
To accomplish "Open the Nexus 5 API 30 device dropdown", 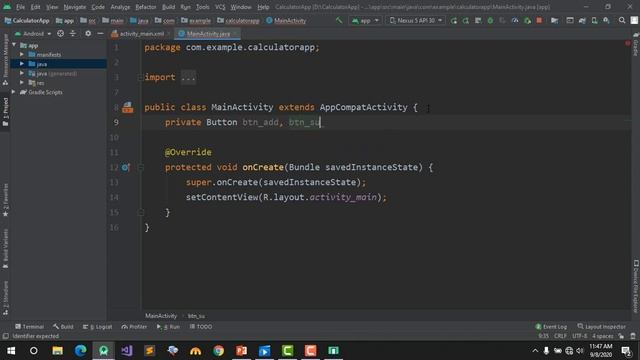I will pyautogui.click(x=416, y=20).
